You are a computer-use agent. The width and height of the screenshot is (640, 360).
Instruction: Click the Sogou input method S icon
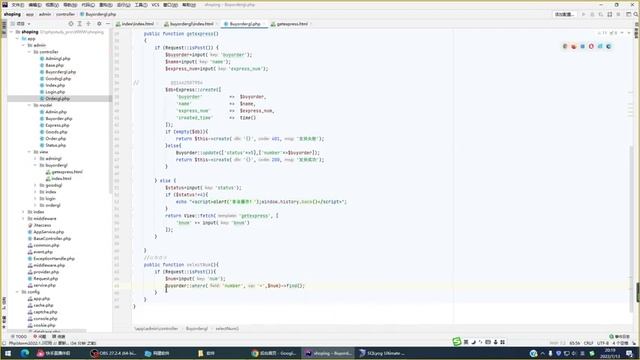tap(457, 342)
